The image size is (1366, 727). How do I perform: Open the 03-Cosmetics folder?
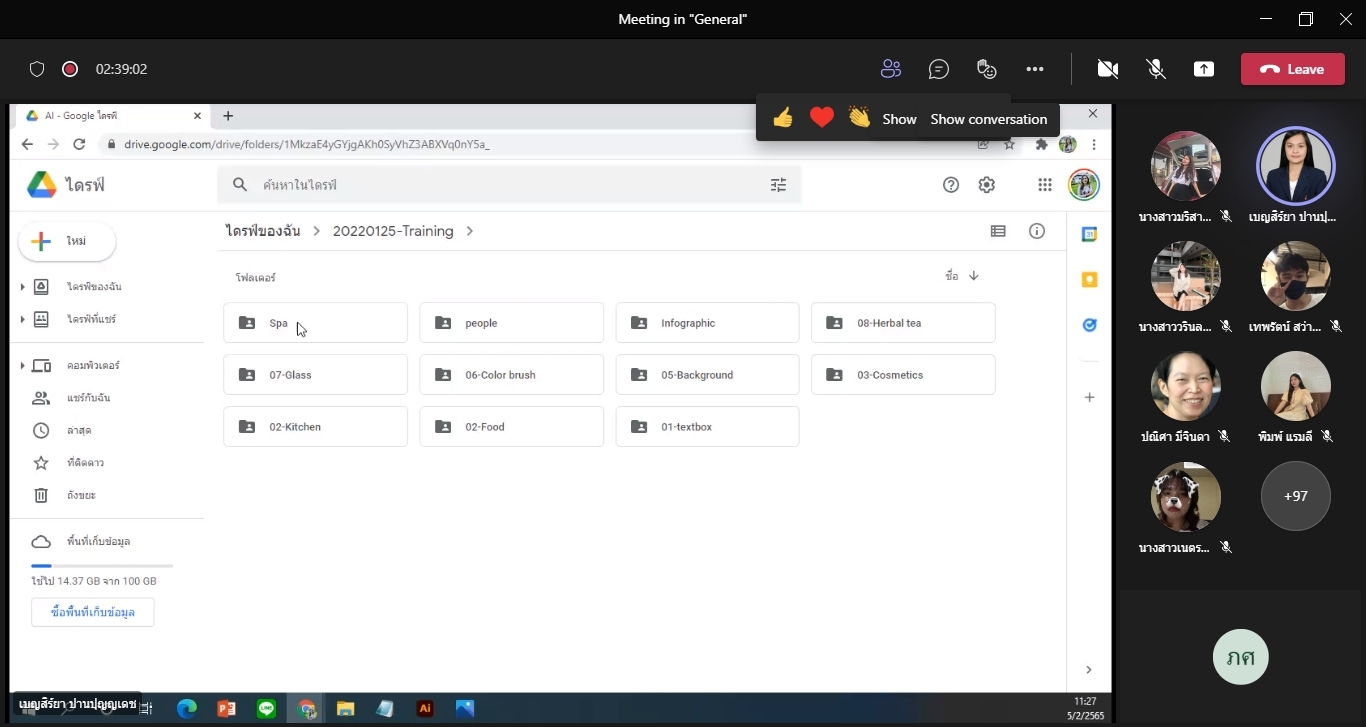tap(903, 375)
